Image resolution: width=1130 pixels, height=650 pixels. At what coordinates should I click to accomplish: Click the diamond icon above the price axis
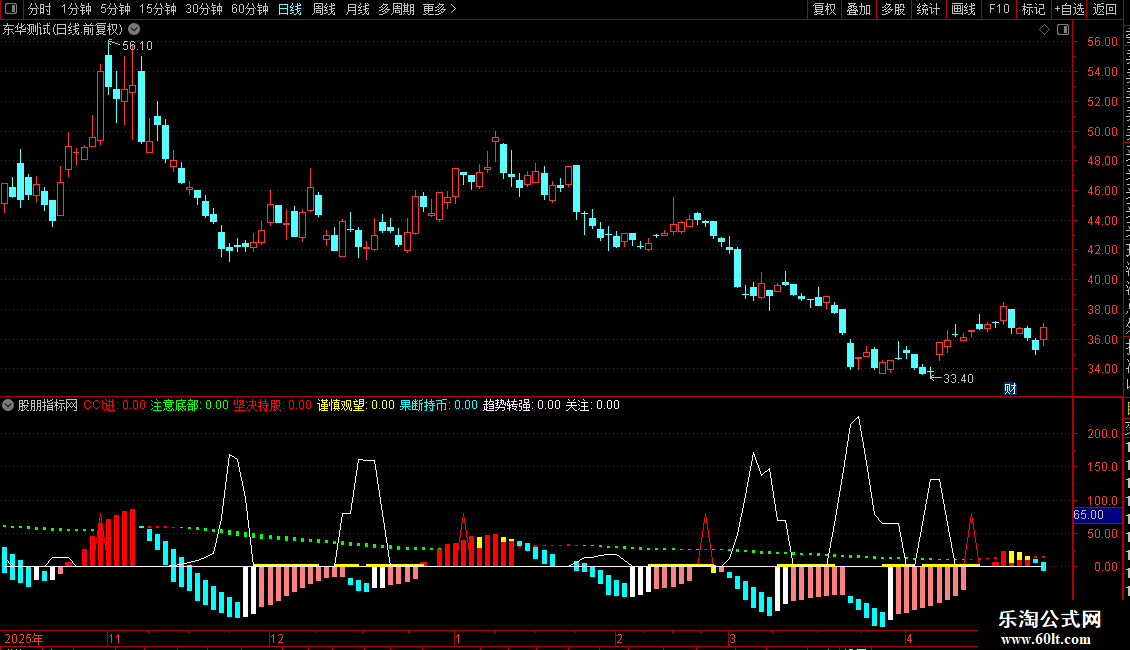[1044, 29]
